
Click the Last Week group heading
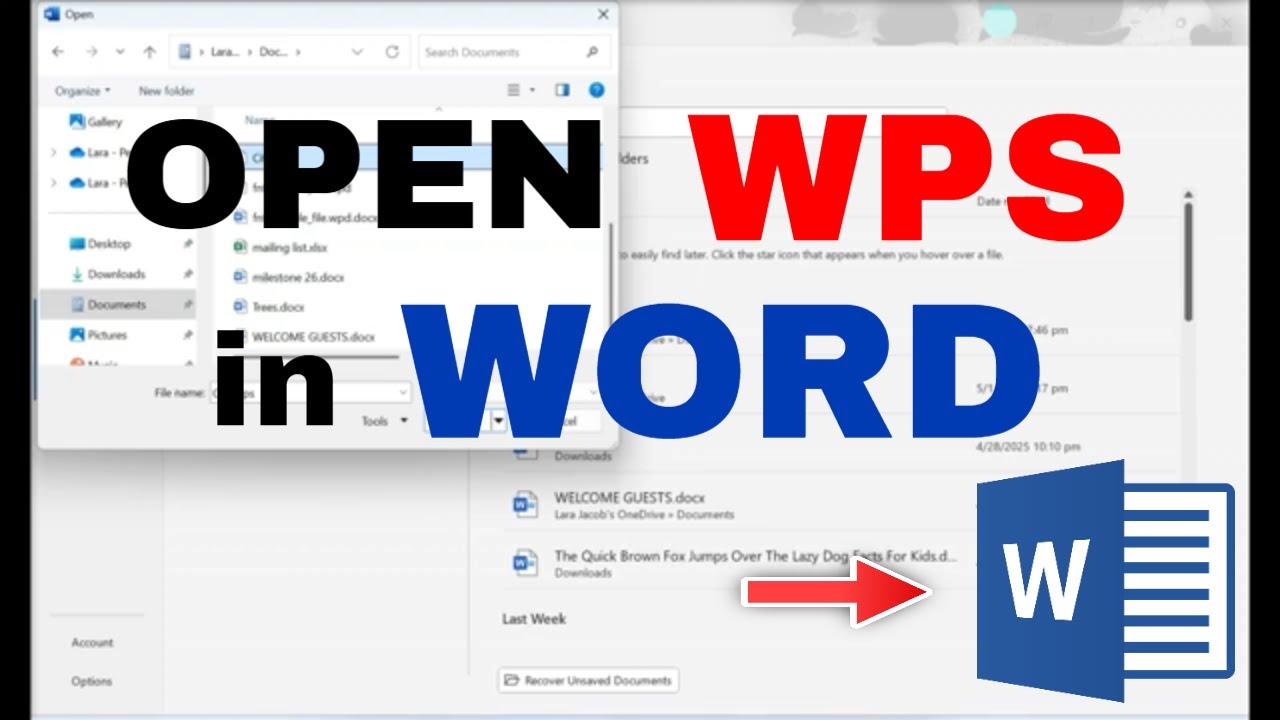[534, 619]
